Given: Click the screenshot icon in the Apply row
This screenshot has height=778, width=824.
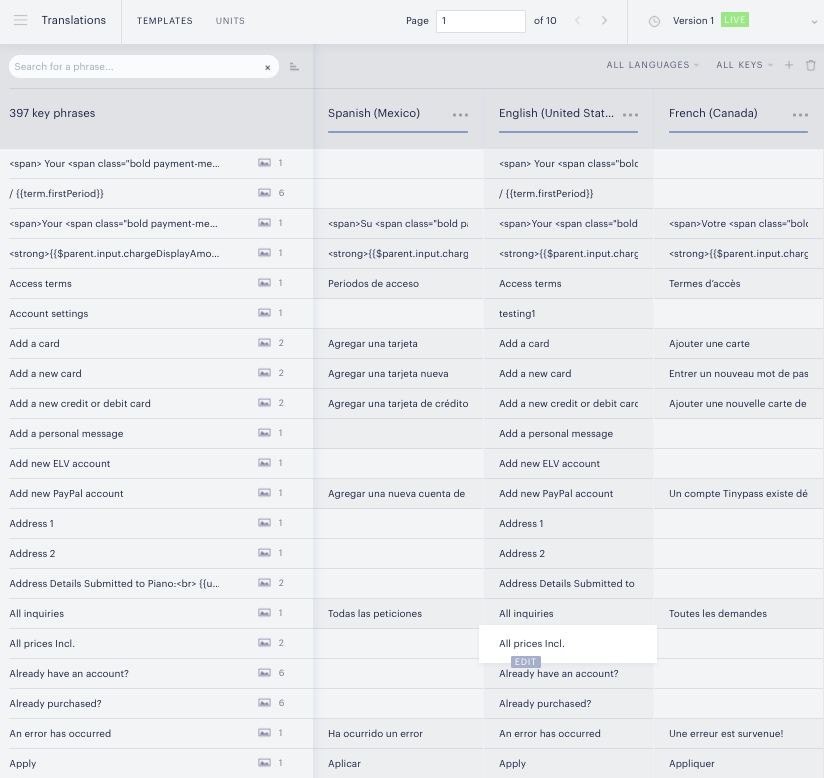Looking at the screenshot, I should [x=264, y=762].
